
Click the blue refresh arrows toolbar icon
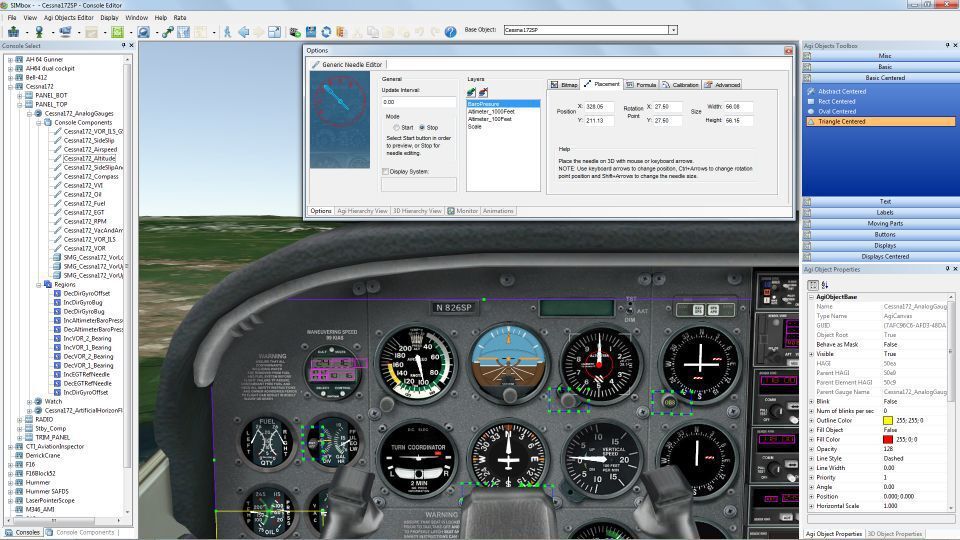[326, 31]
